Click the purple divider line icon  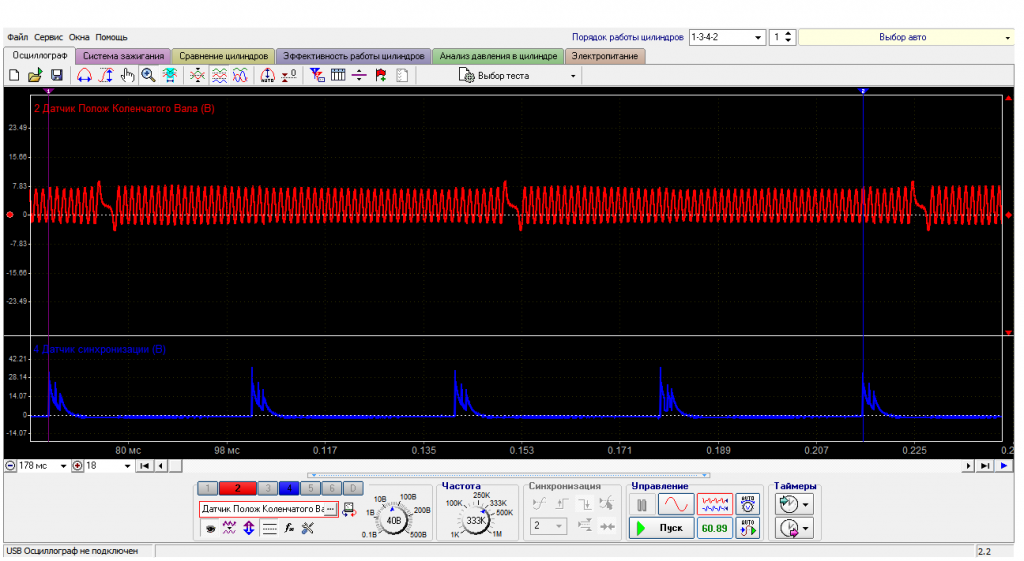click(359, 76)
